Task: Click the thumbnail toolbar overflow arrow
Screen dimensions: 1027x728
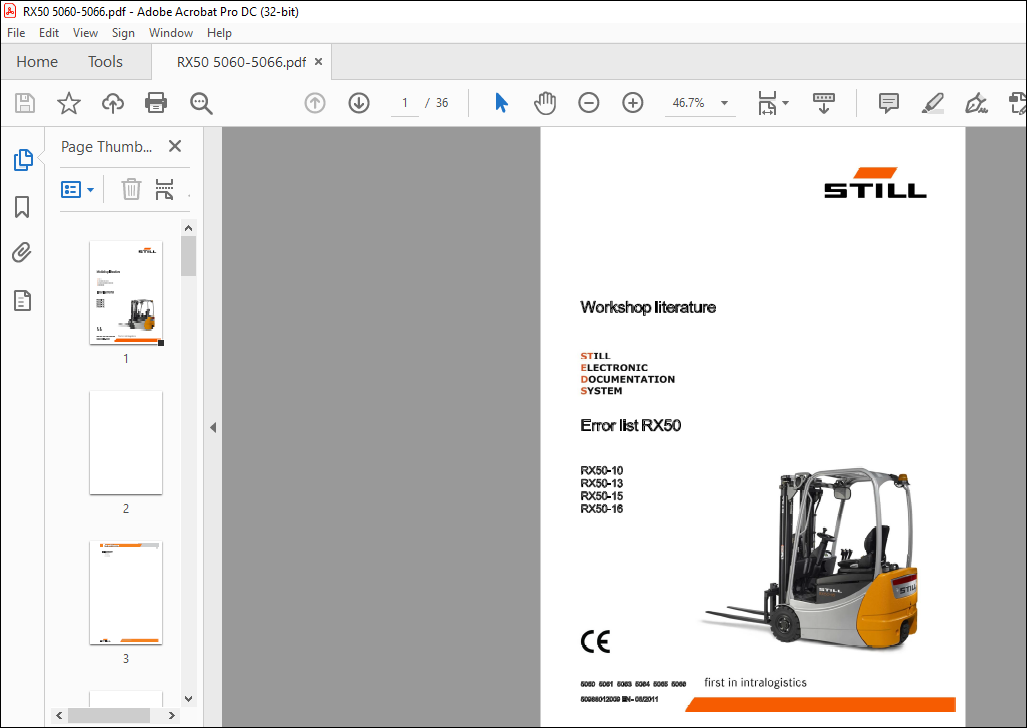Action: click(189, 195)
